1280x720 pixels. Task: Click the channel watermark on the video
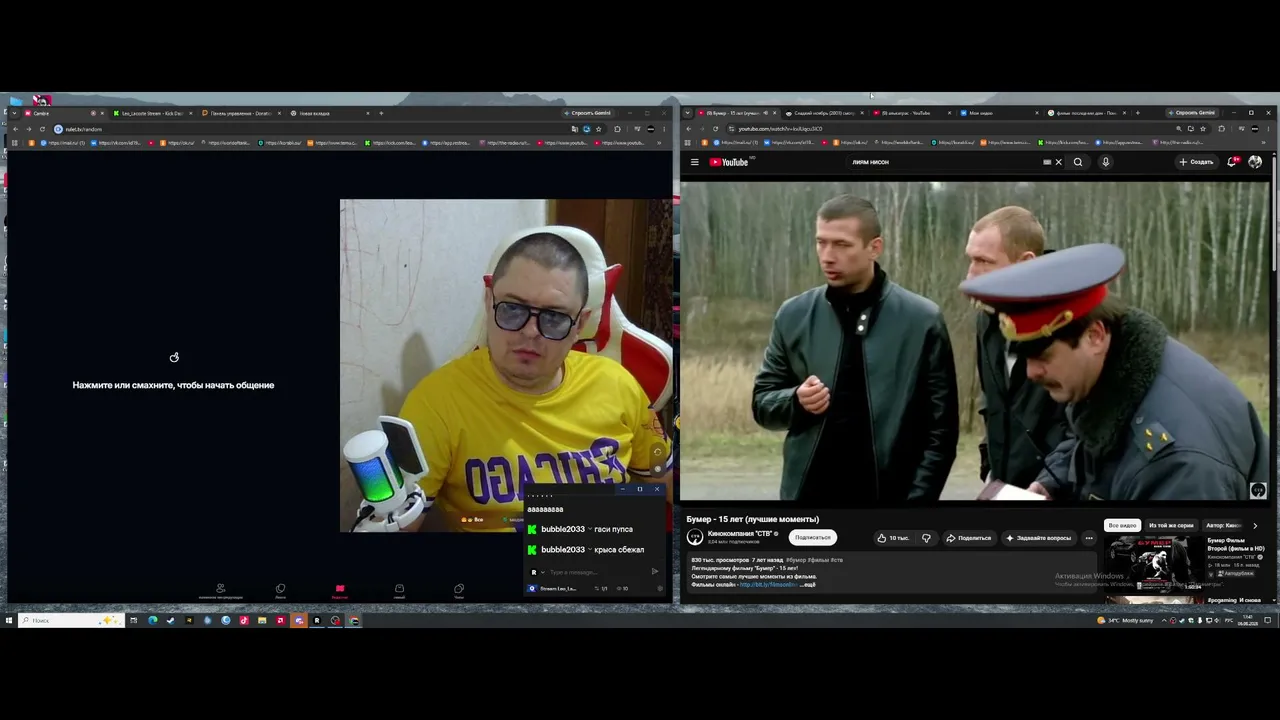[x=1258, y=490]
